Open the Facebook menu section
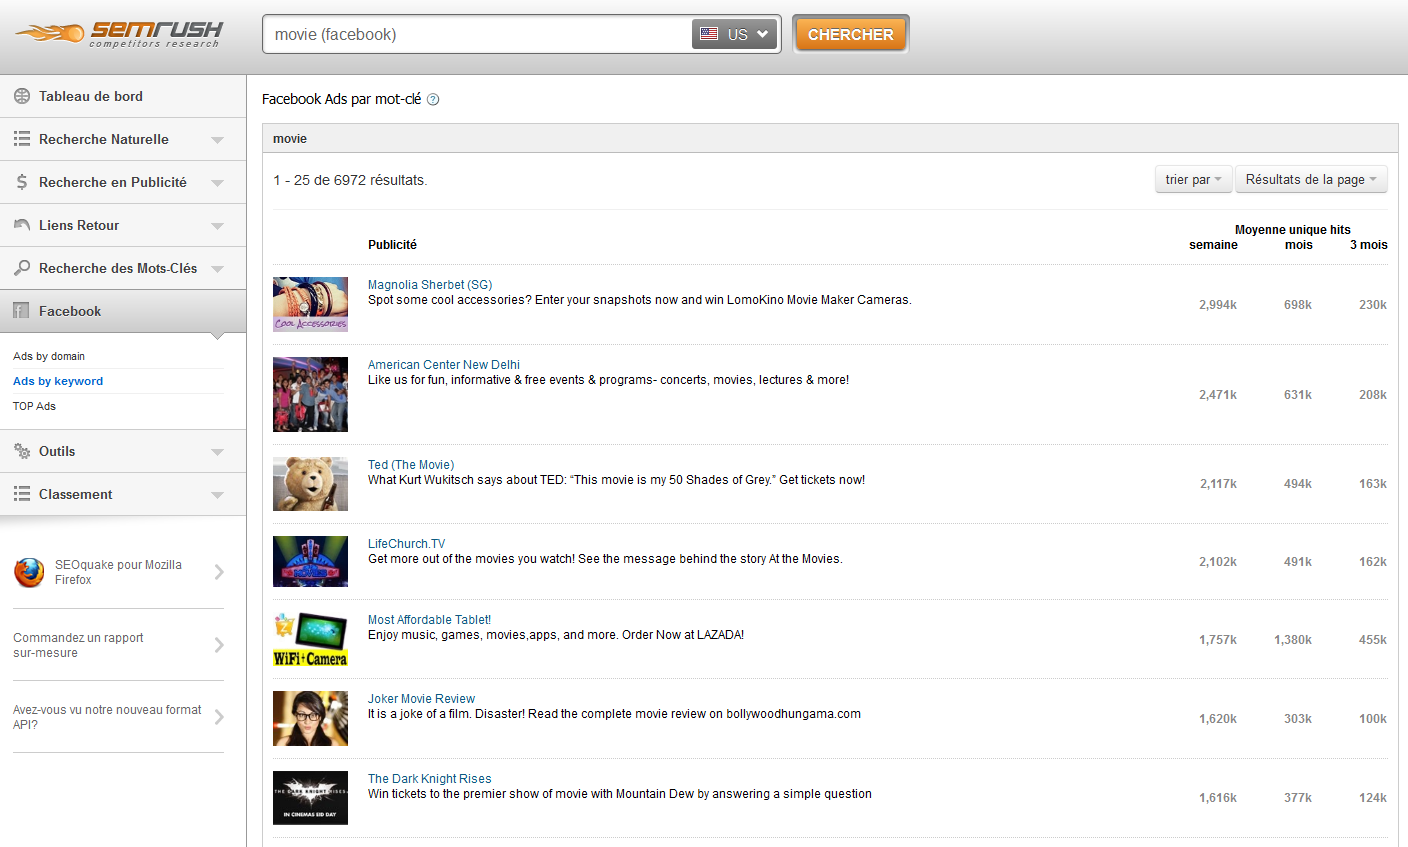 [x=123, y=311]
